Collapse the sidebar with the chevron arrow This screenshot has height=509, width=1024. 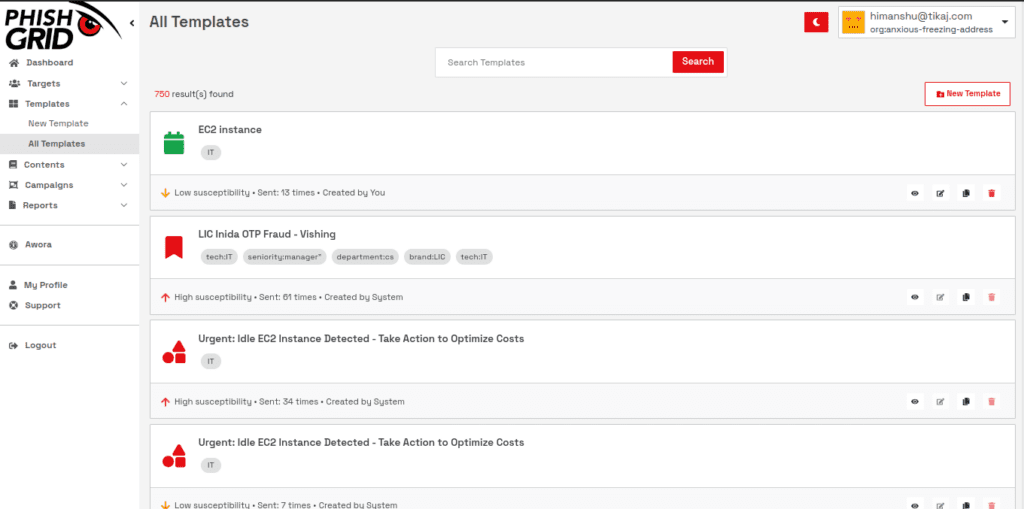coord(132,23)
